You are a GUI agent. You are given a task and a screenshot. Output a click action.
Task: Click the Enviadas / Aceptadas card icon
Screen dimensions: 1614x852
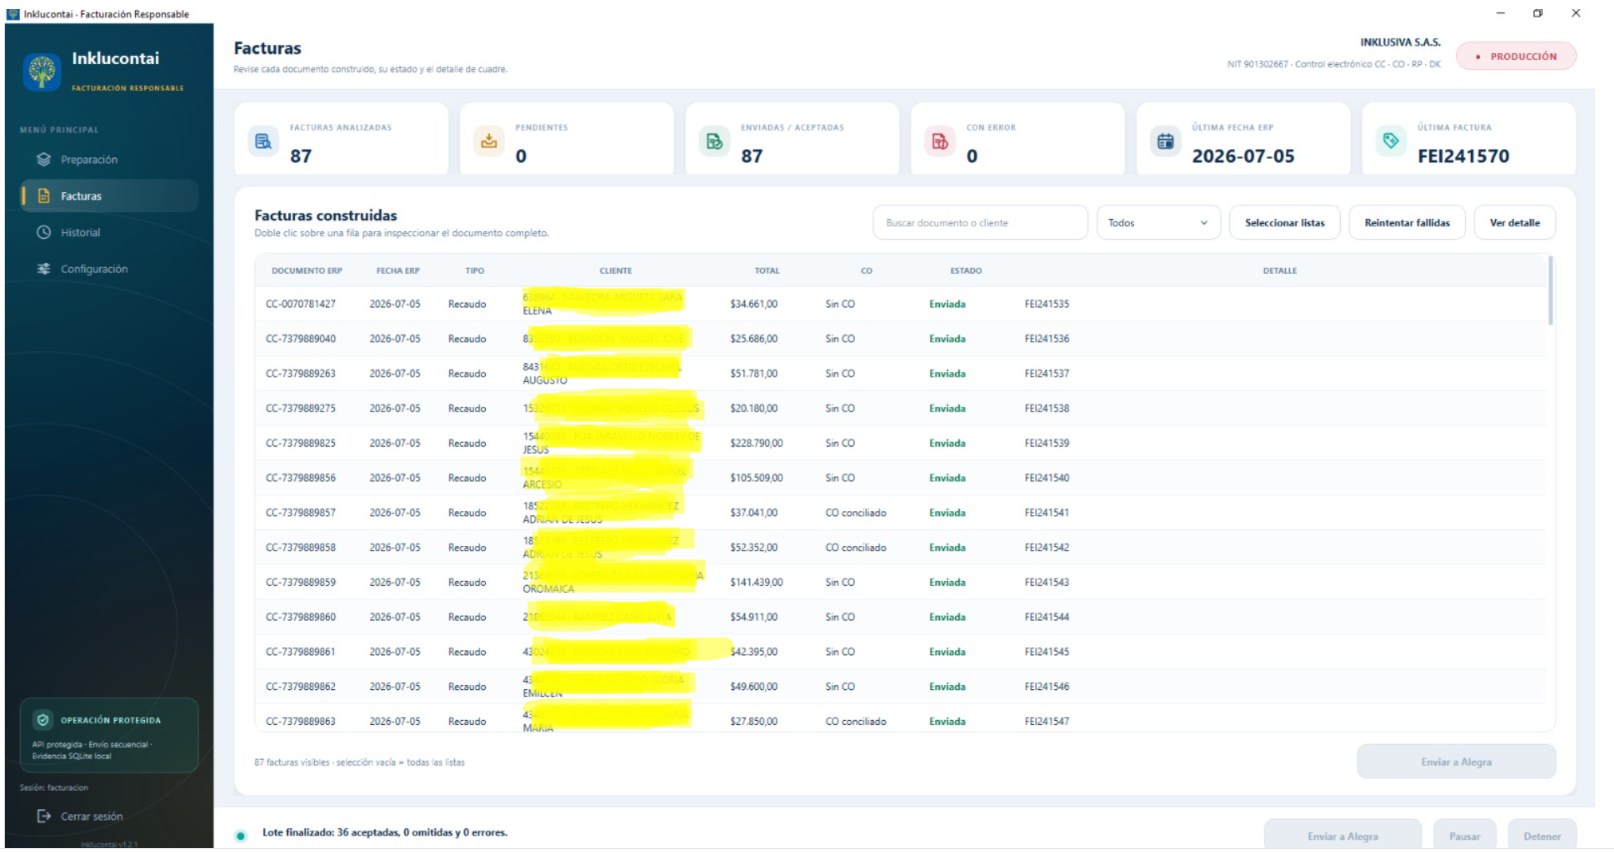[x=714, y=142]
